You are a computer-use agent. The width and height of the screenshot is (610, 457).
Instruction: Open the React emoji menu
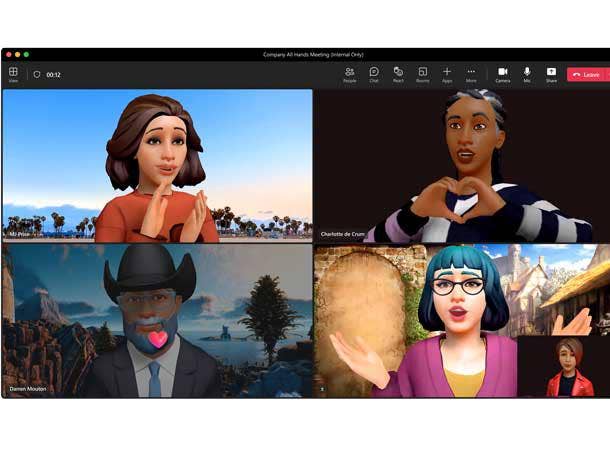(x=398, y=73)
